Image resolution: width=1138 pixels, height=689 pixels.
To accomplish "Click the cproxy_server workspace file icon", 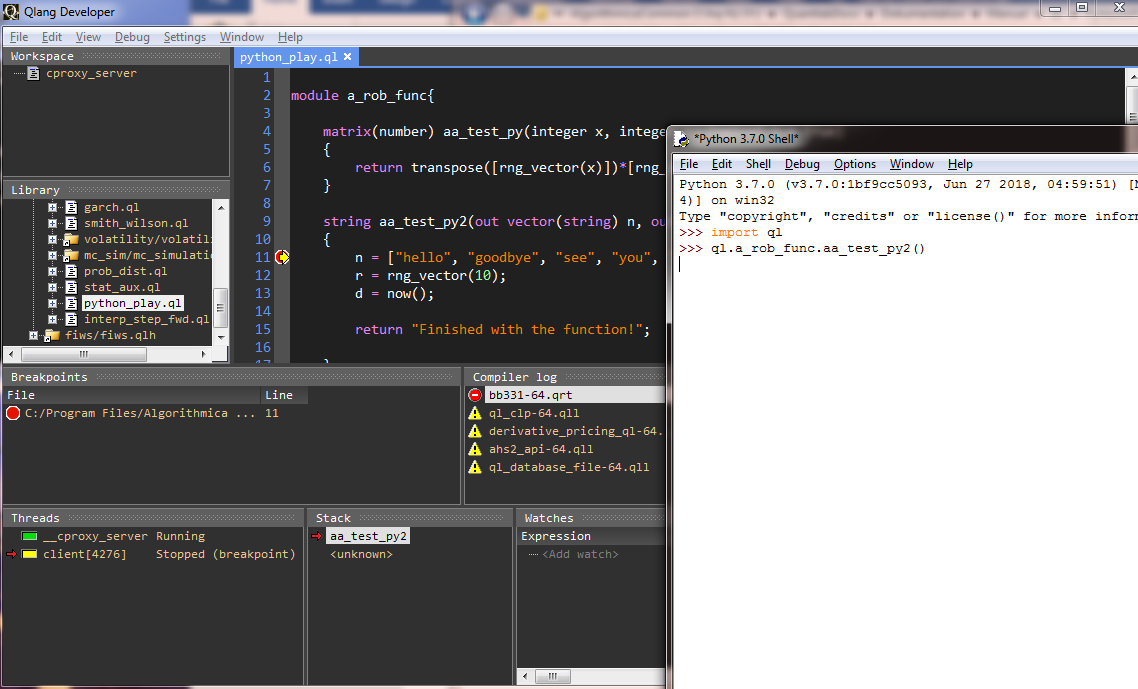I will click(x=33, y=73).
